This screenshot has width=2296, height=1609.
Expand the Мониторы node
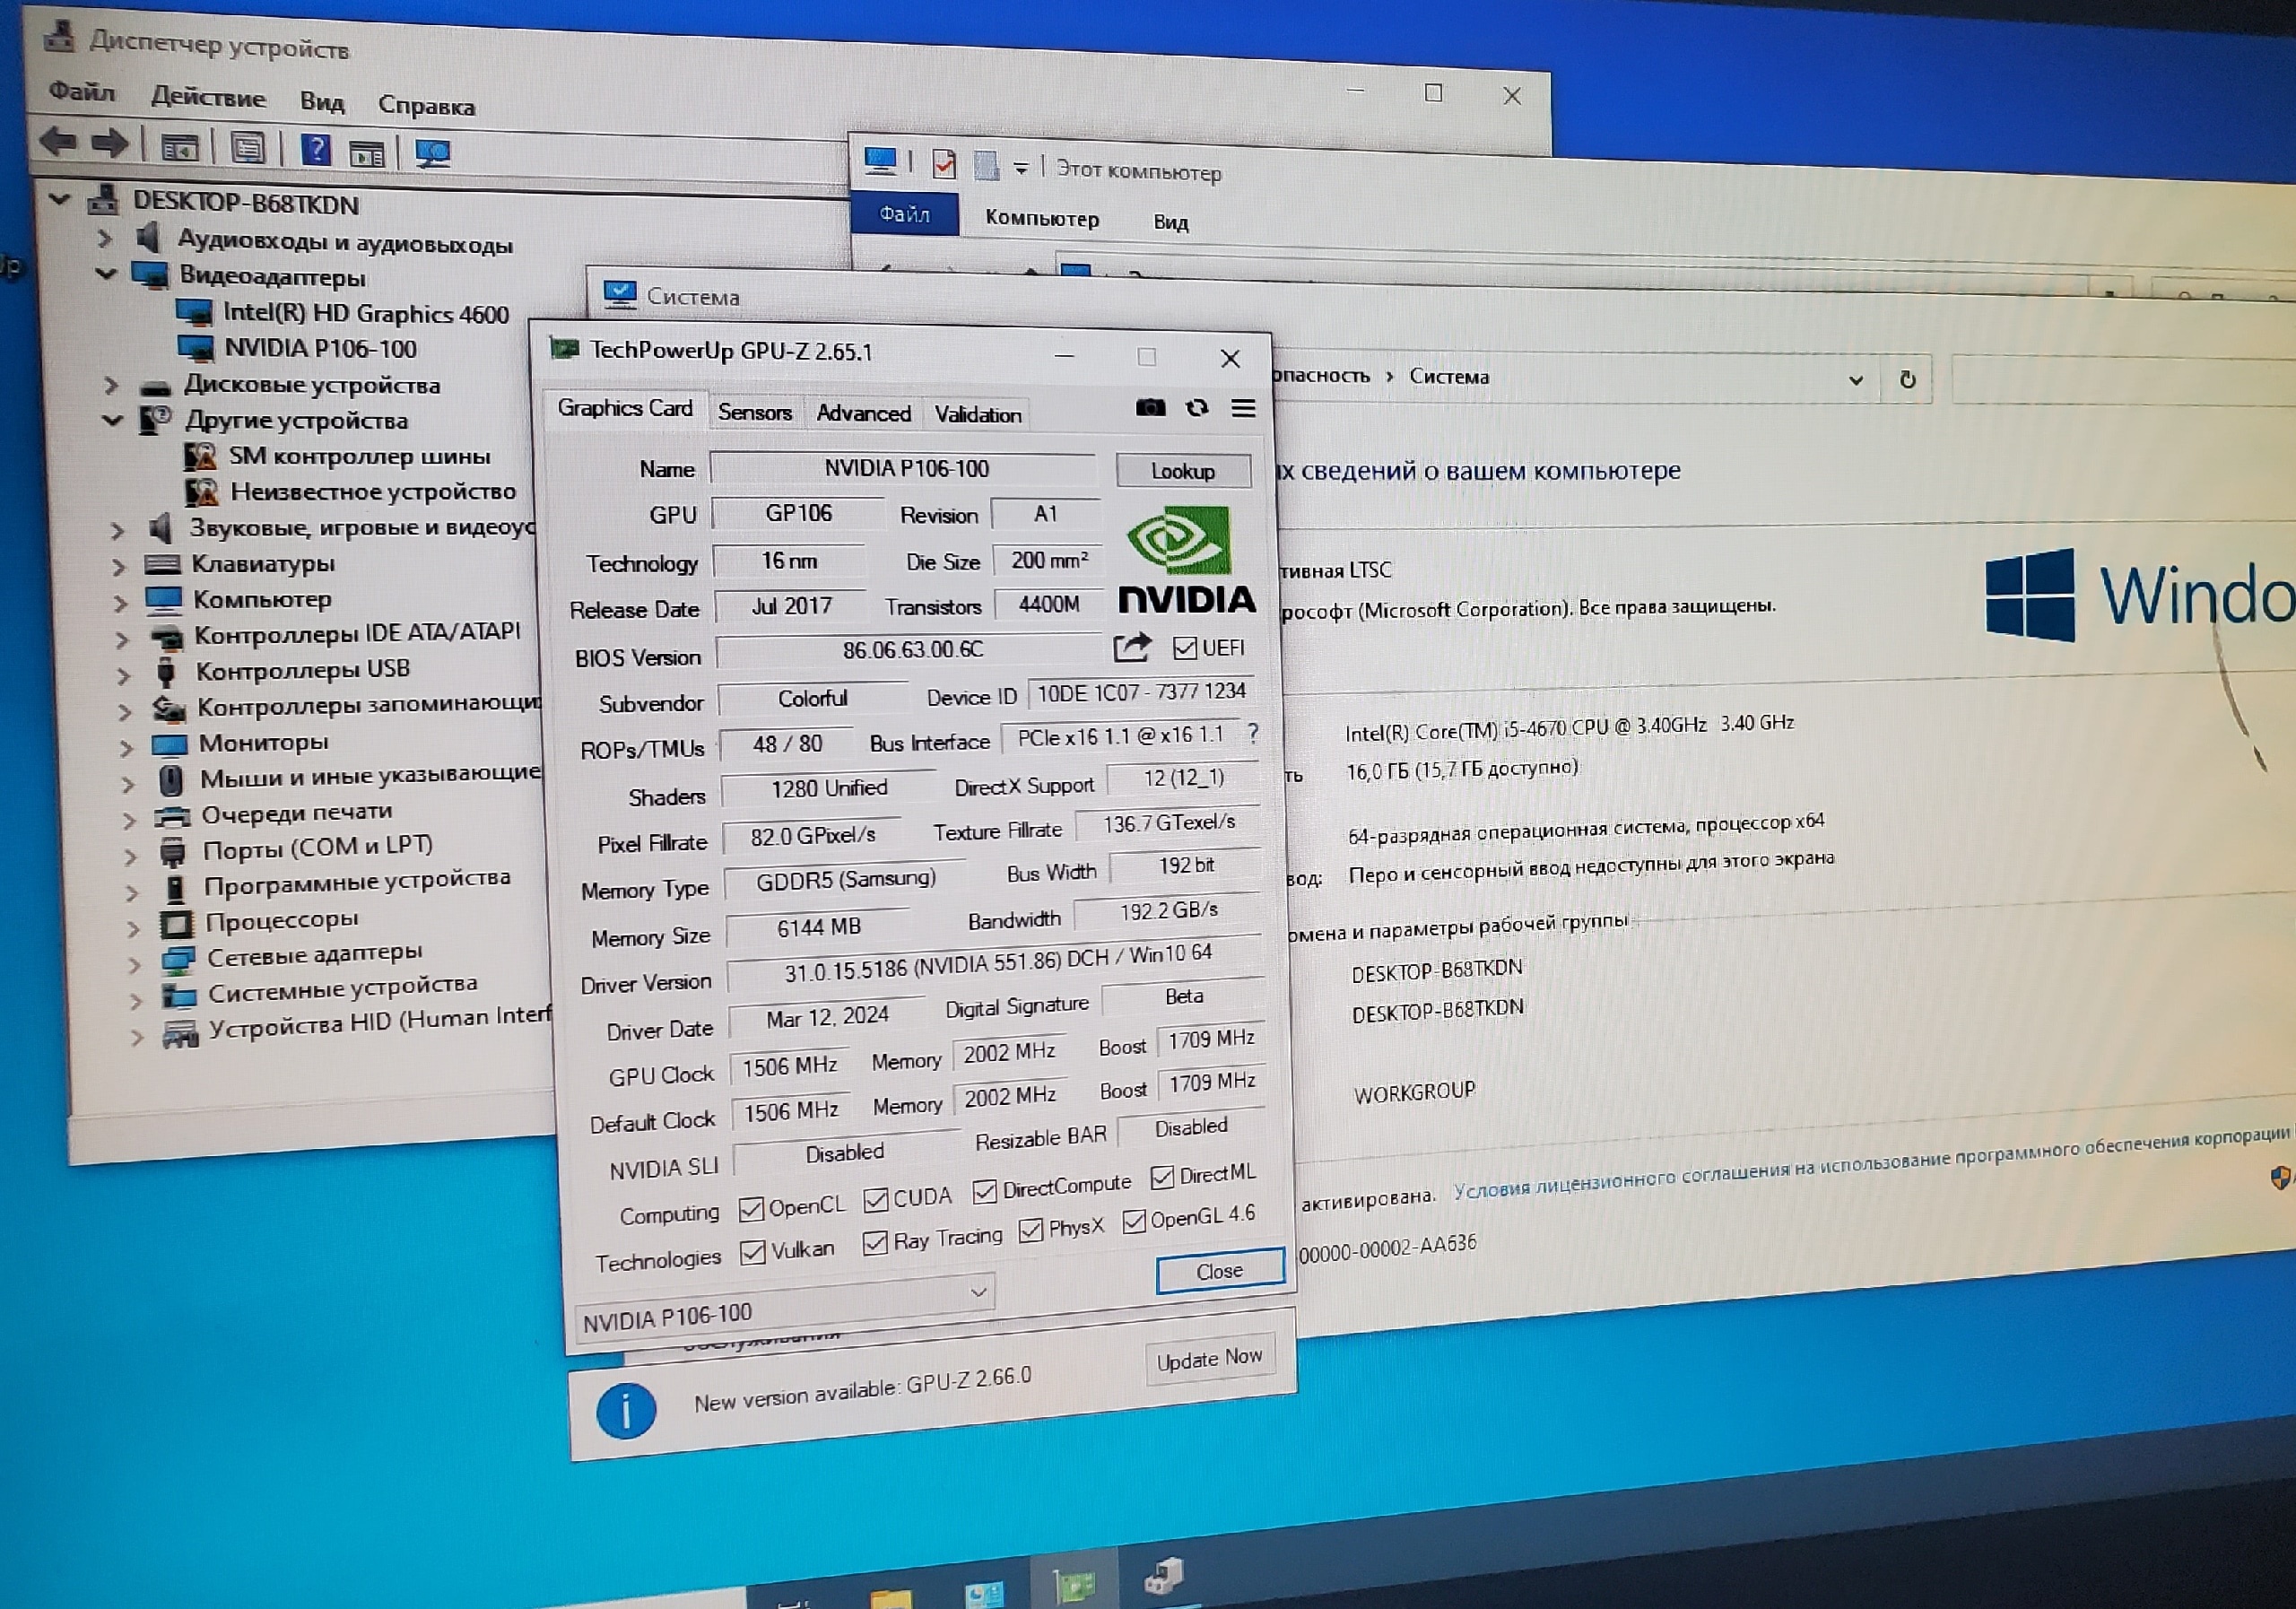point(125,748)
